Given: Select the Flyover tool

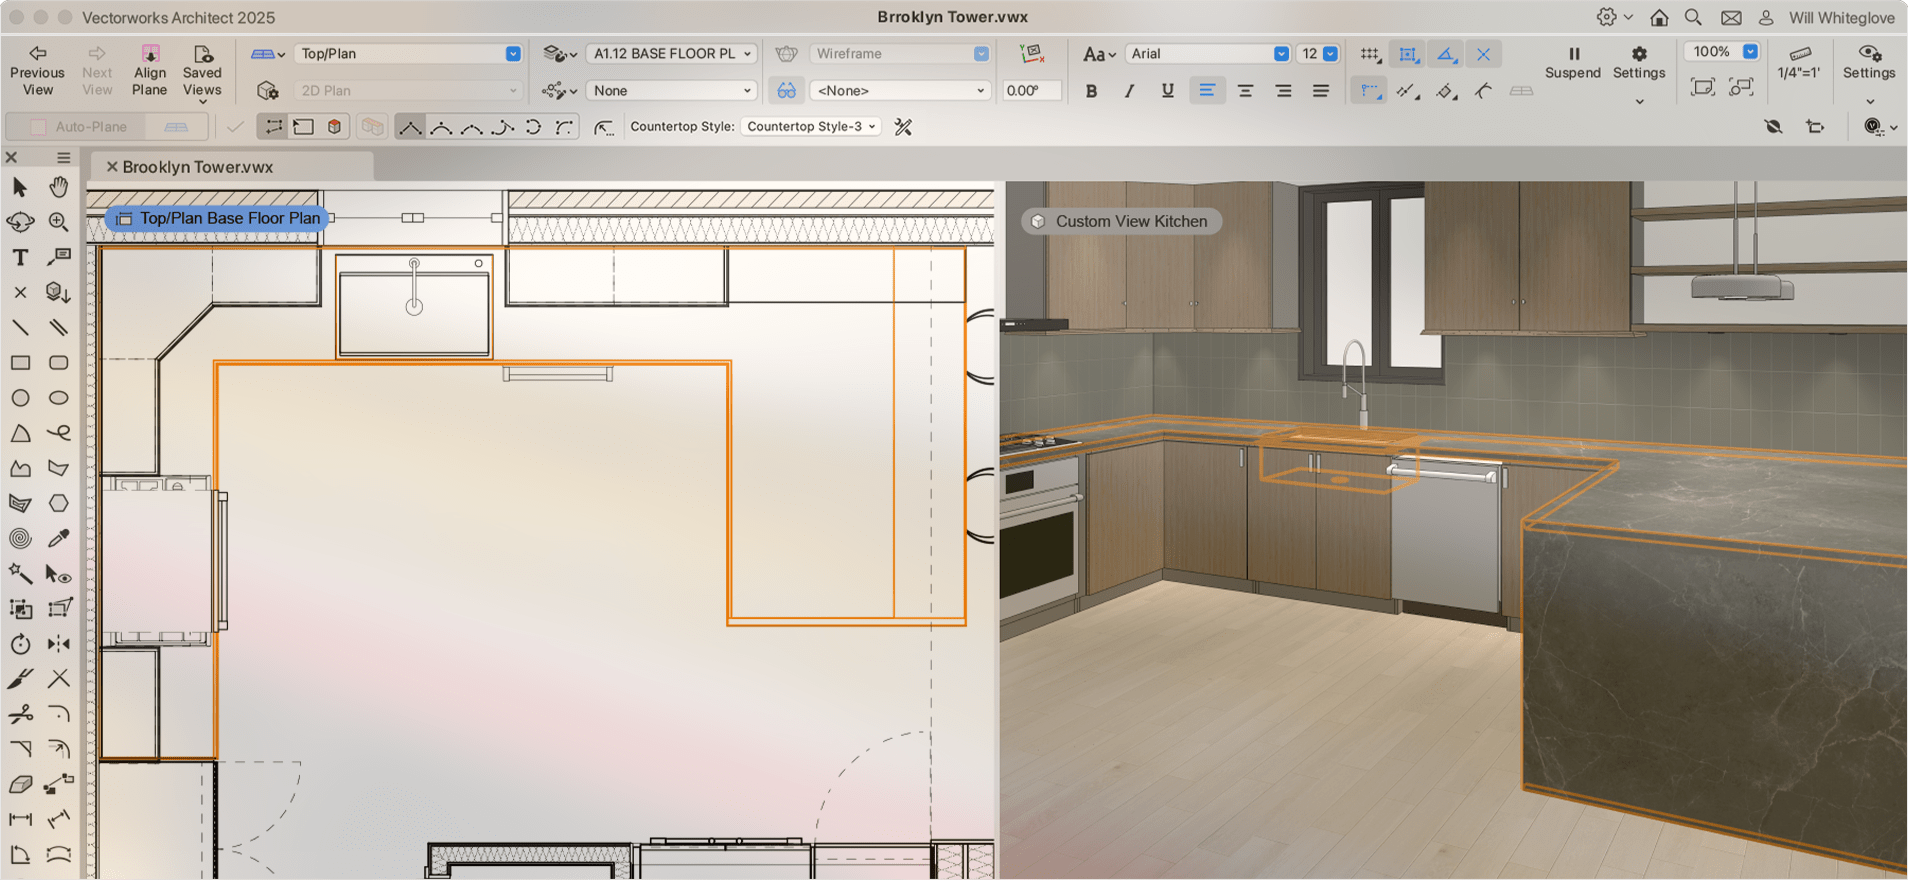Looking at the screenshot, I should [x=20, y=222].
